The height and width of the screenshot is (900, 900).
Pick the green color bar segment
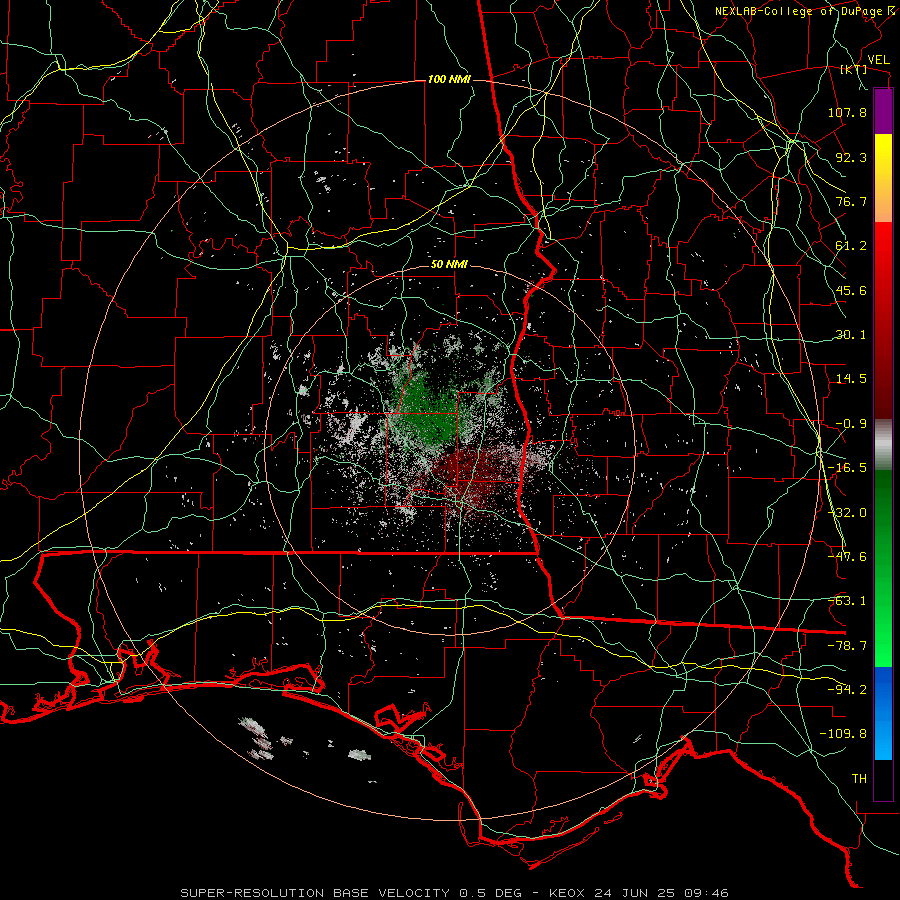click(883, 568)
